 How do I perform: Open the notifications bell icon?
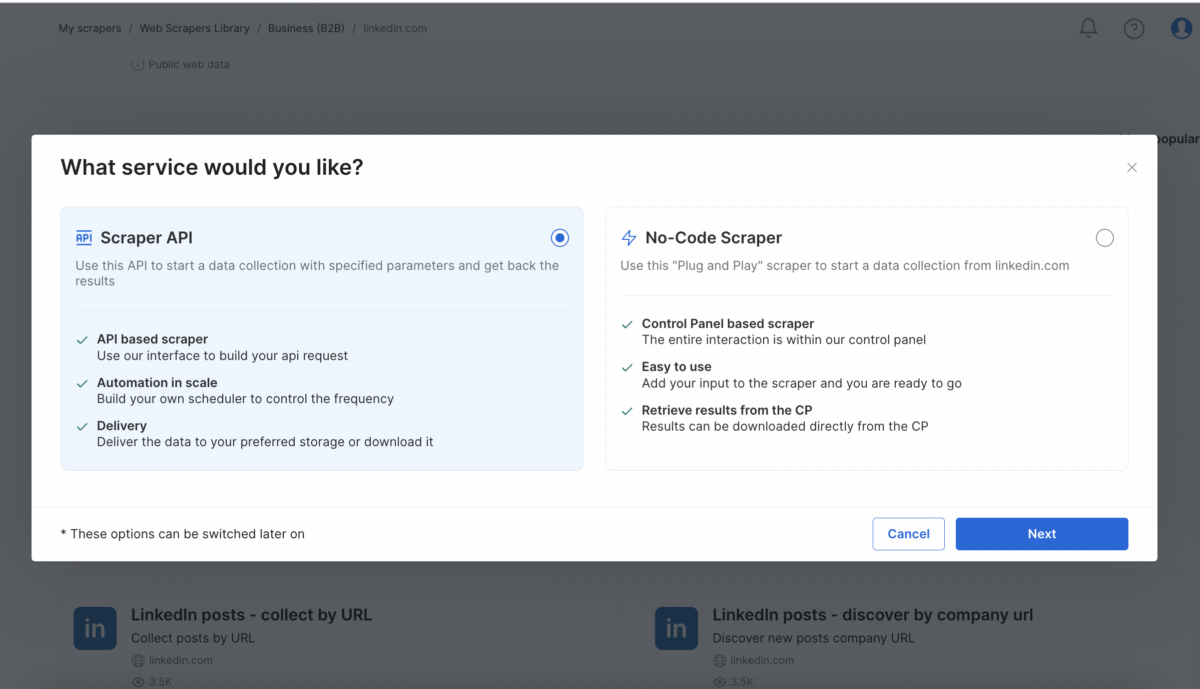click(1088, 28)
